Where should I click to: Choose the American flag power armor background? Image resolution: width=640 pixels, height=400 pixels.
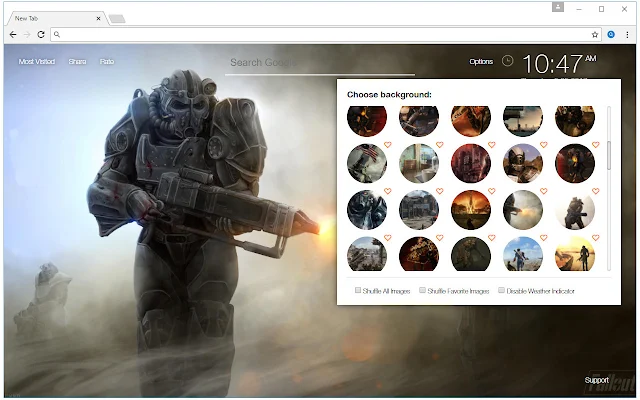pos(367,163)
